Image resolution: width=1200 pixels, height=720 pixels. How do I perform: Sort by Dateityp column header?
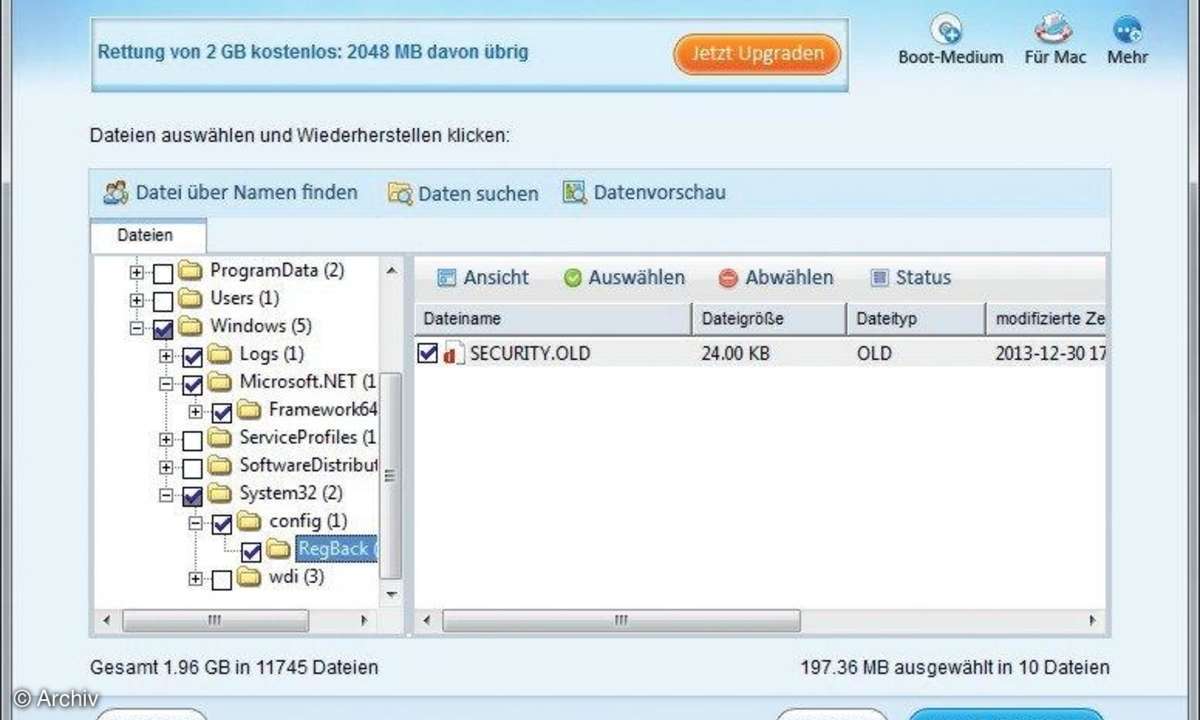pyautogui.click(x=916, y=319)
